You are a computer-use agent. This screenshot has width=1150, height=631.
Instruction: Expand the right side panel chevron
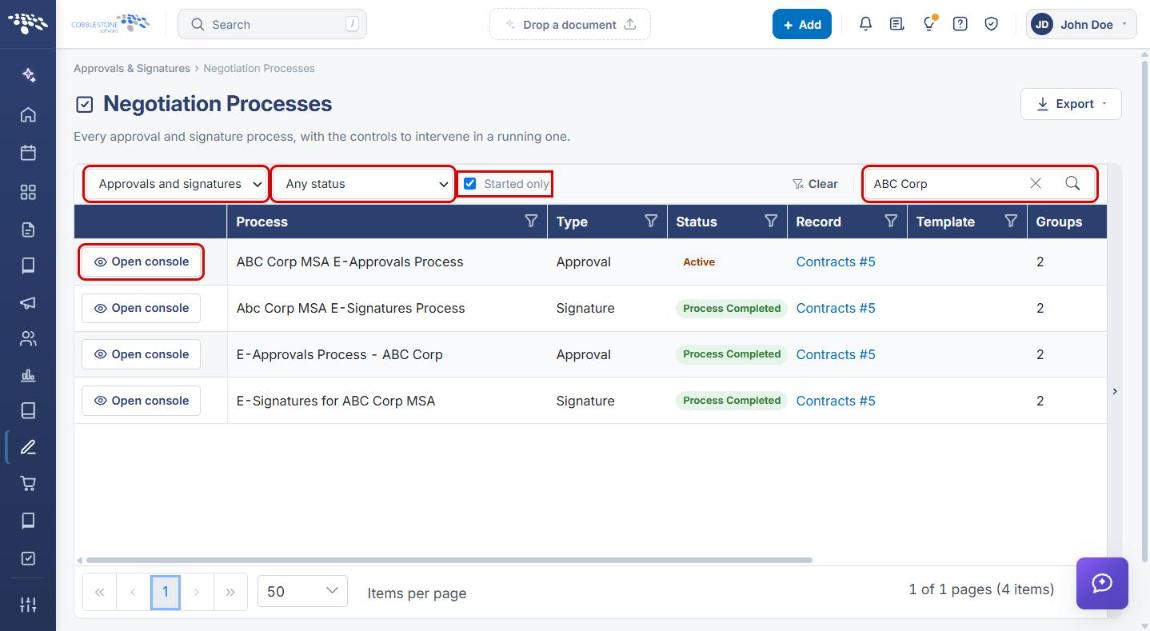(x=1115, y=391)
